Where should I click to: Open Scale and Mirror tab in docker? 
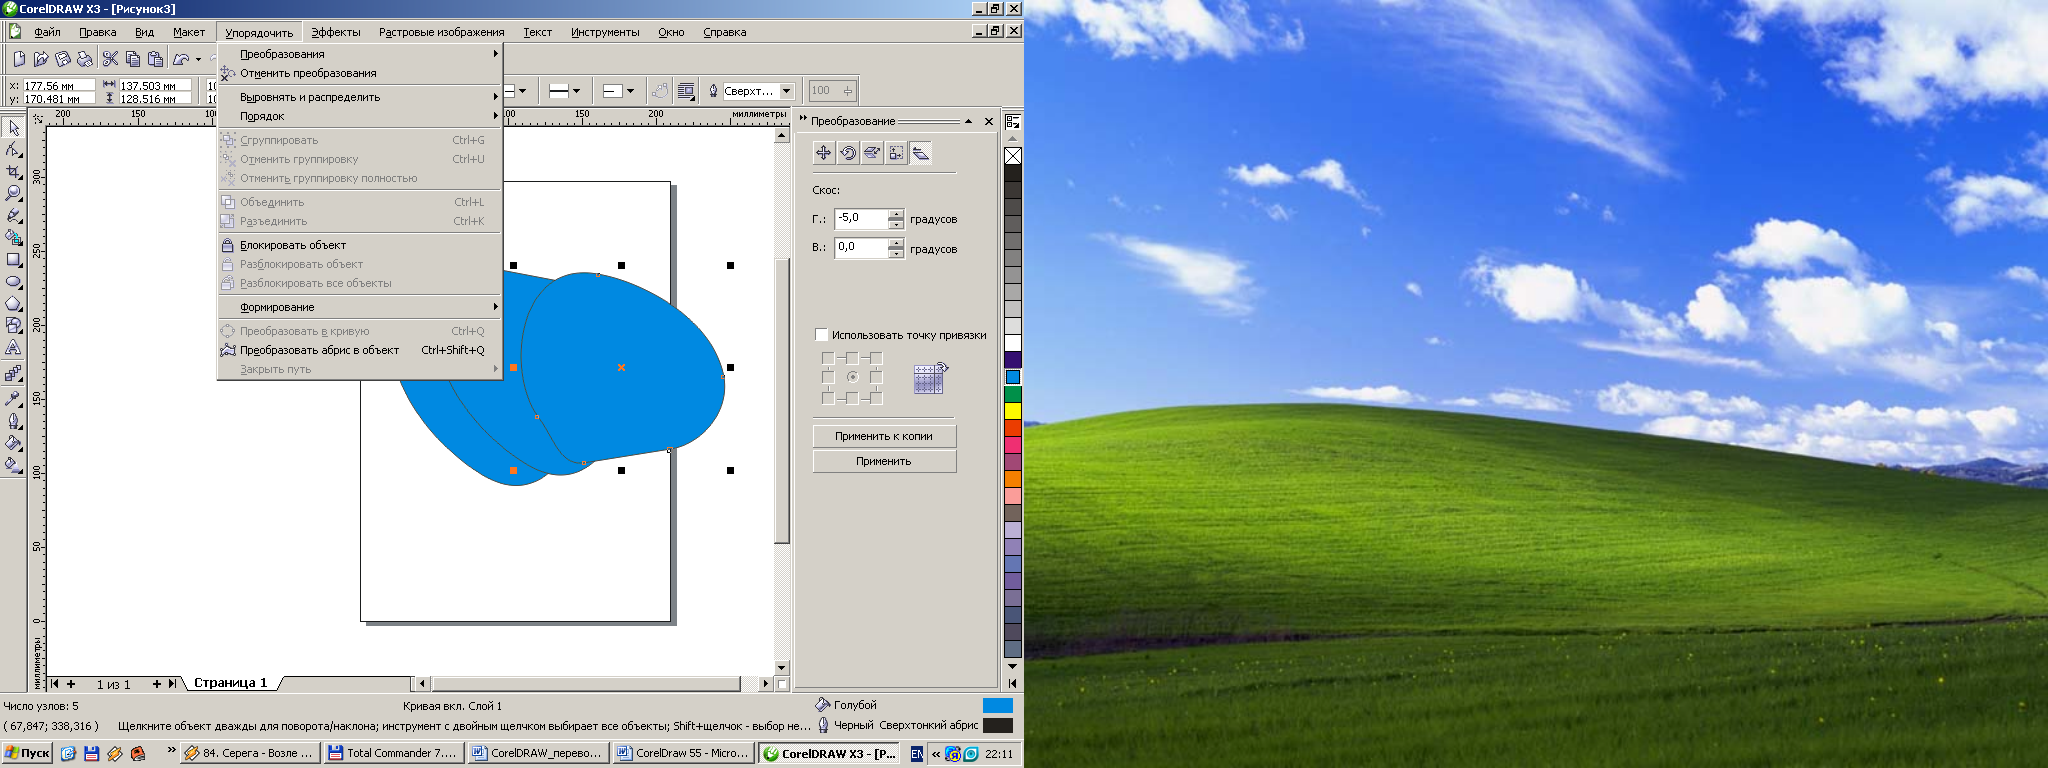(872, 153)
